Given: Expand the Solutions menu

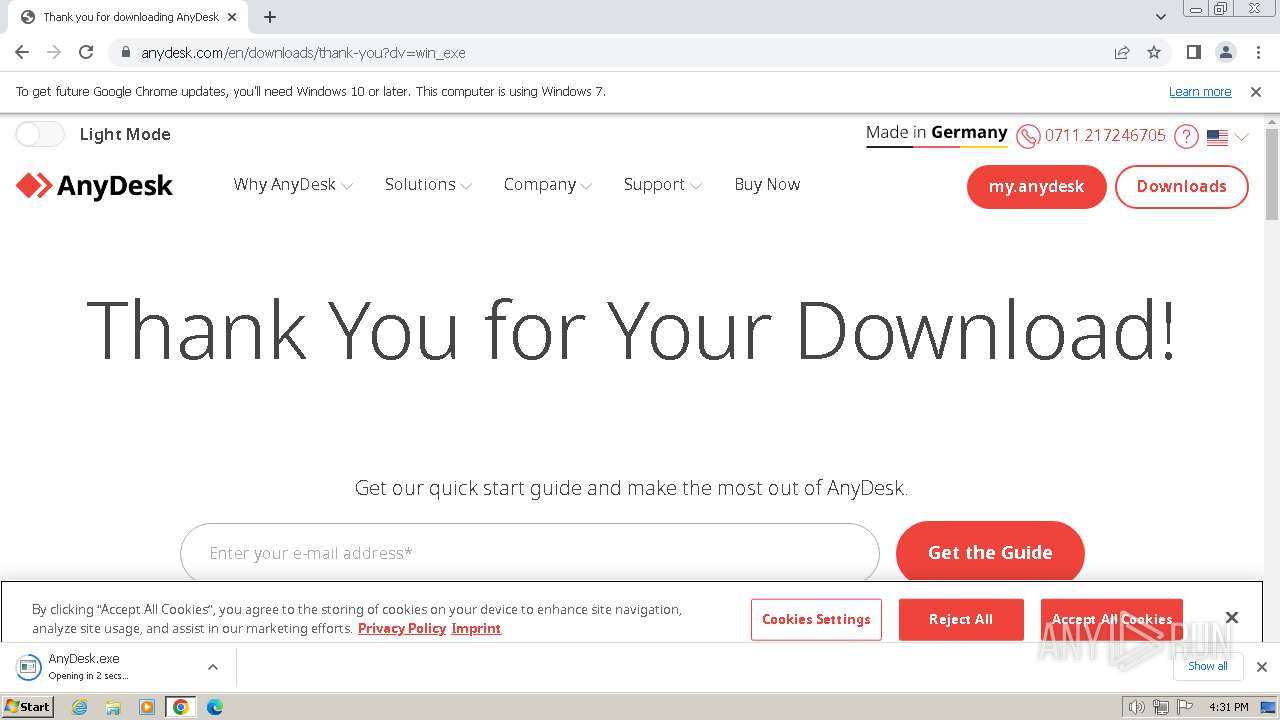Looking at the screenshot, I should [428, 185].
